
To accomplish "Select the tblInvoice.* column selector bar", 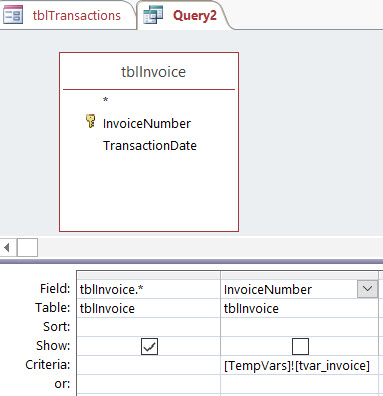I will click(x=149, y=275).
